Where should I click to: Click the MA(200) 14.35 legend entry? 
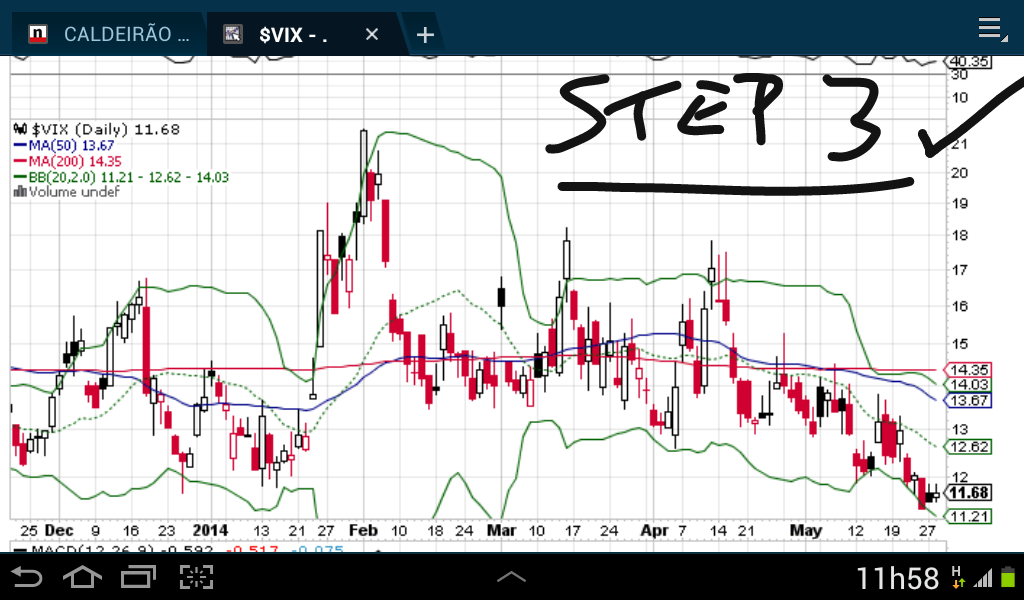(x=67, y=161)
